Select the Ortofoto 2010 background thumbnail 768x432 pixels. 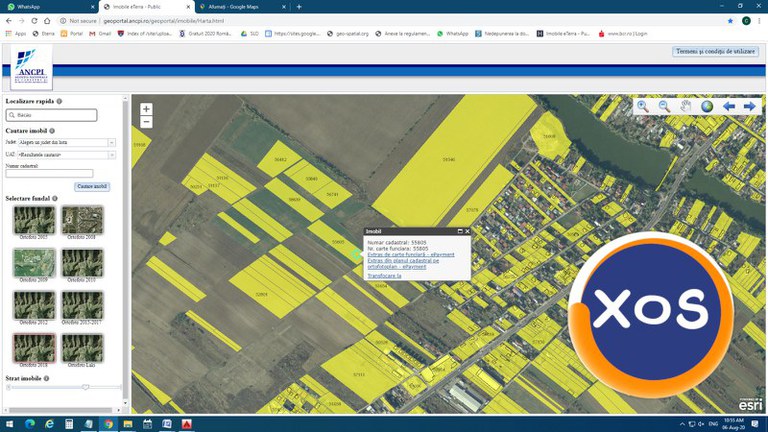coord(82,263)
